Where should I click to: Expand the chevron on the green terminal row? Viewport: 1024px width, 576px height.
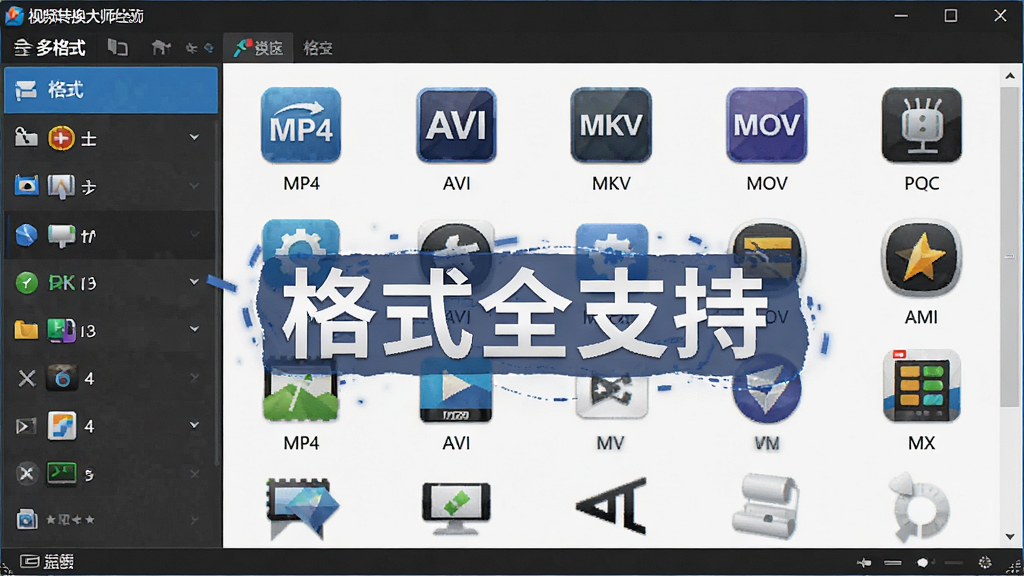coord(194,473)
